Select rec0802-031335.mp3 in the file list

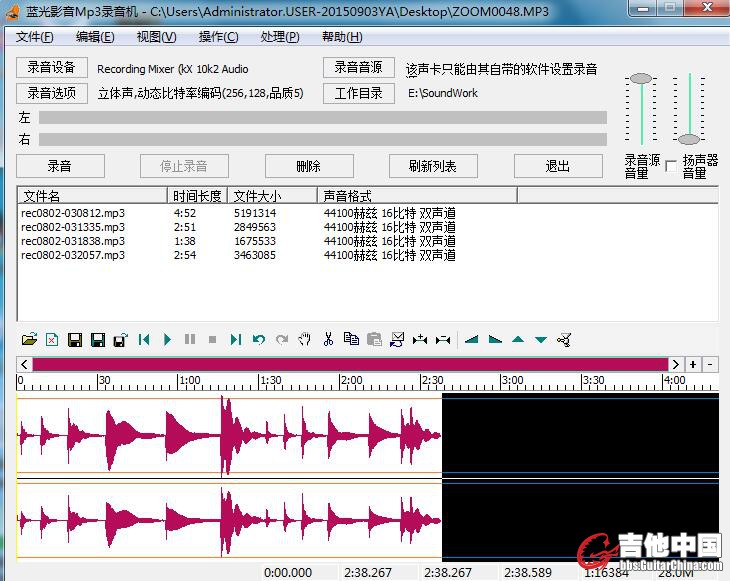tap(73, 227)
